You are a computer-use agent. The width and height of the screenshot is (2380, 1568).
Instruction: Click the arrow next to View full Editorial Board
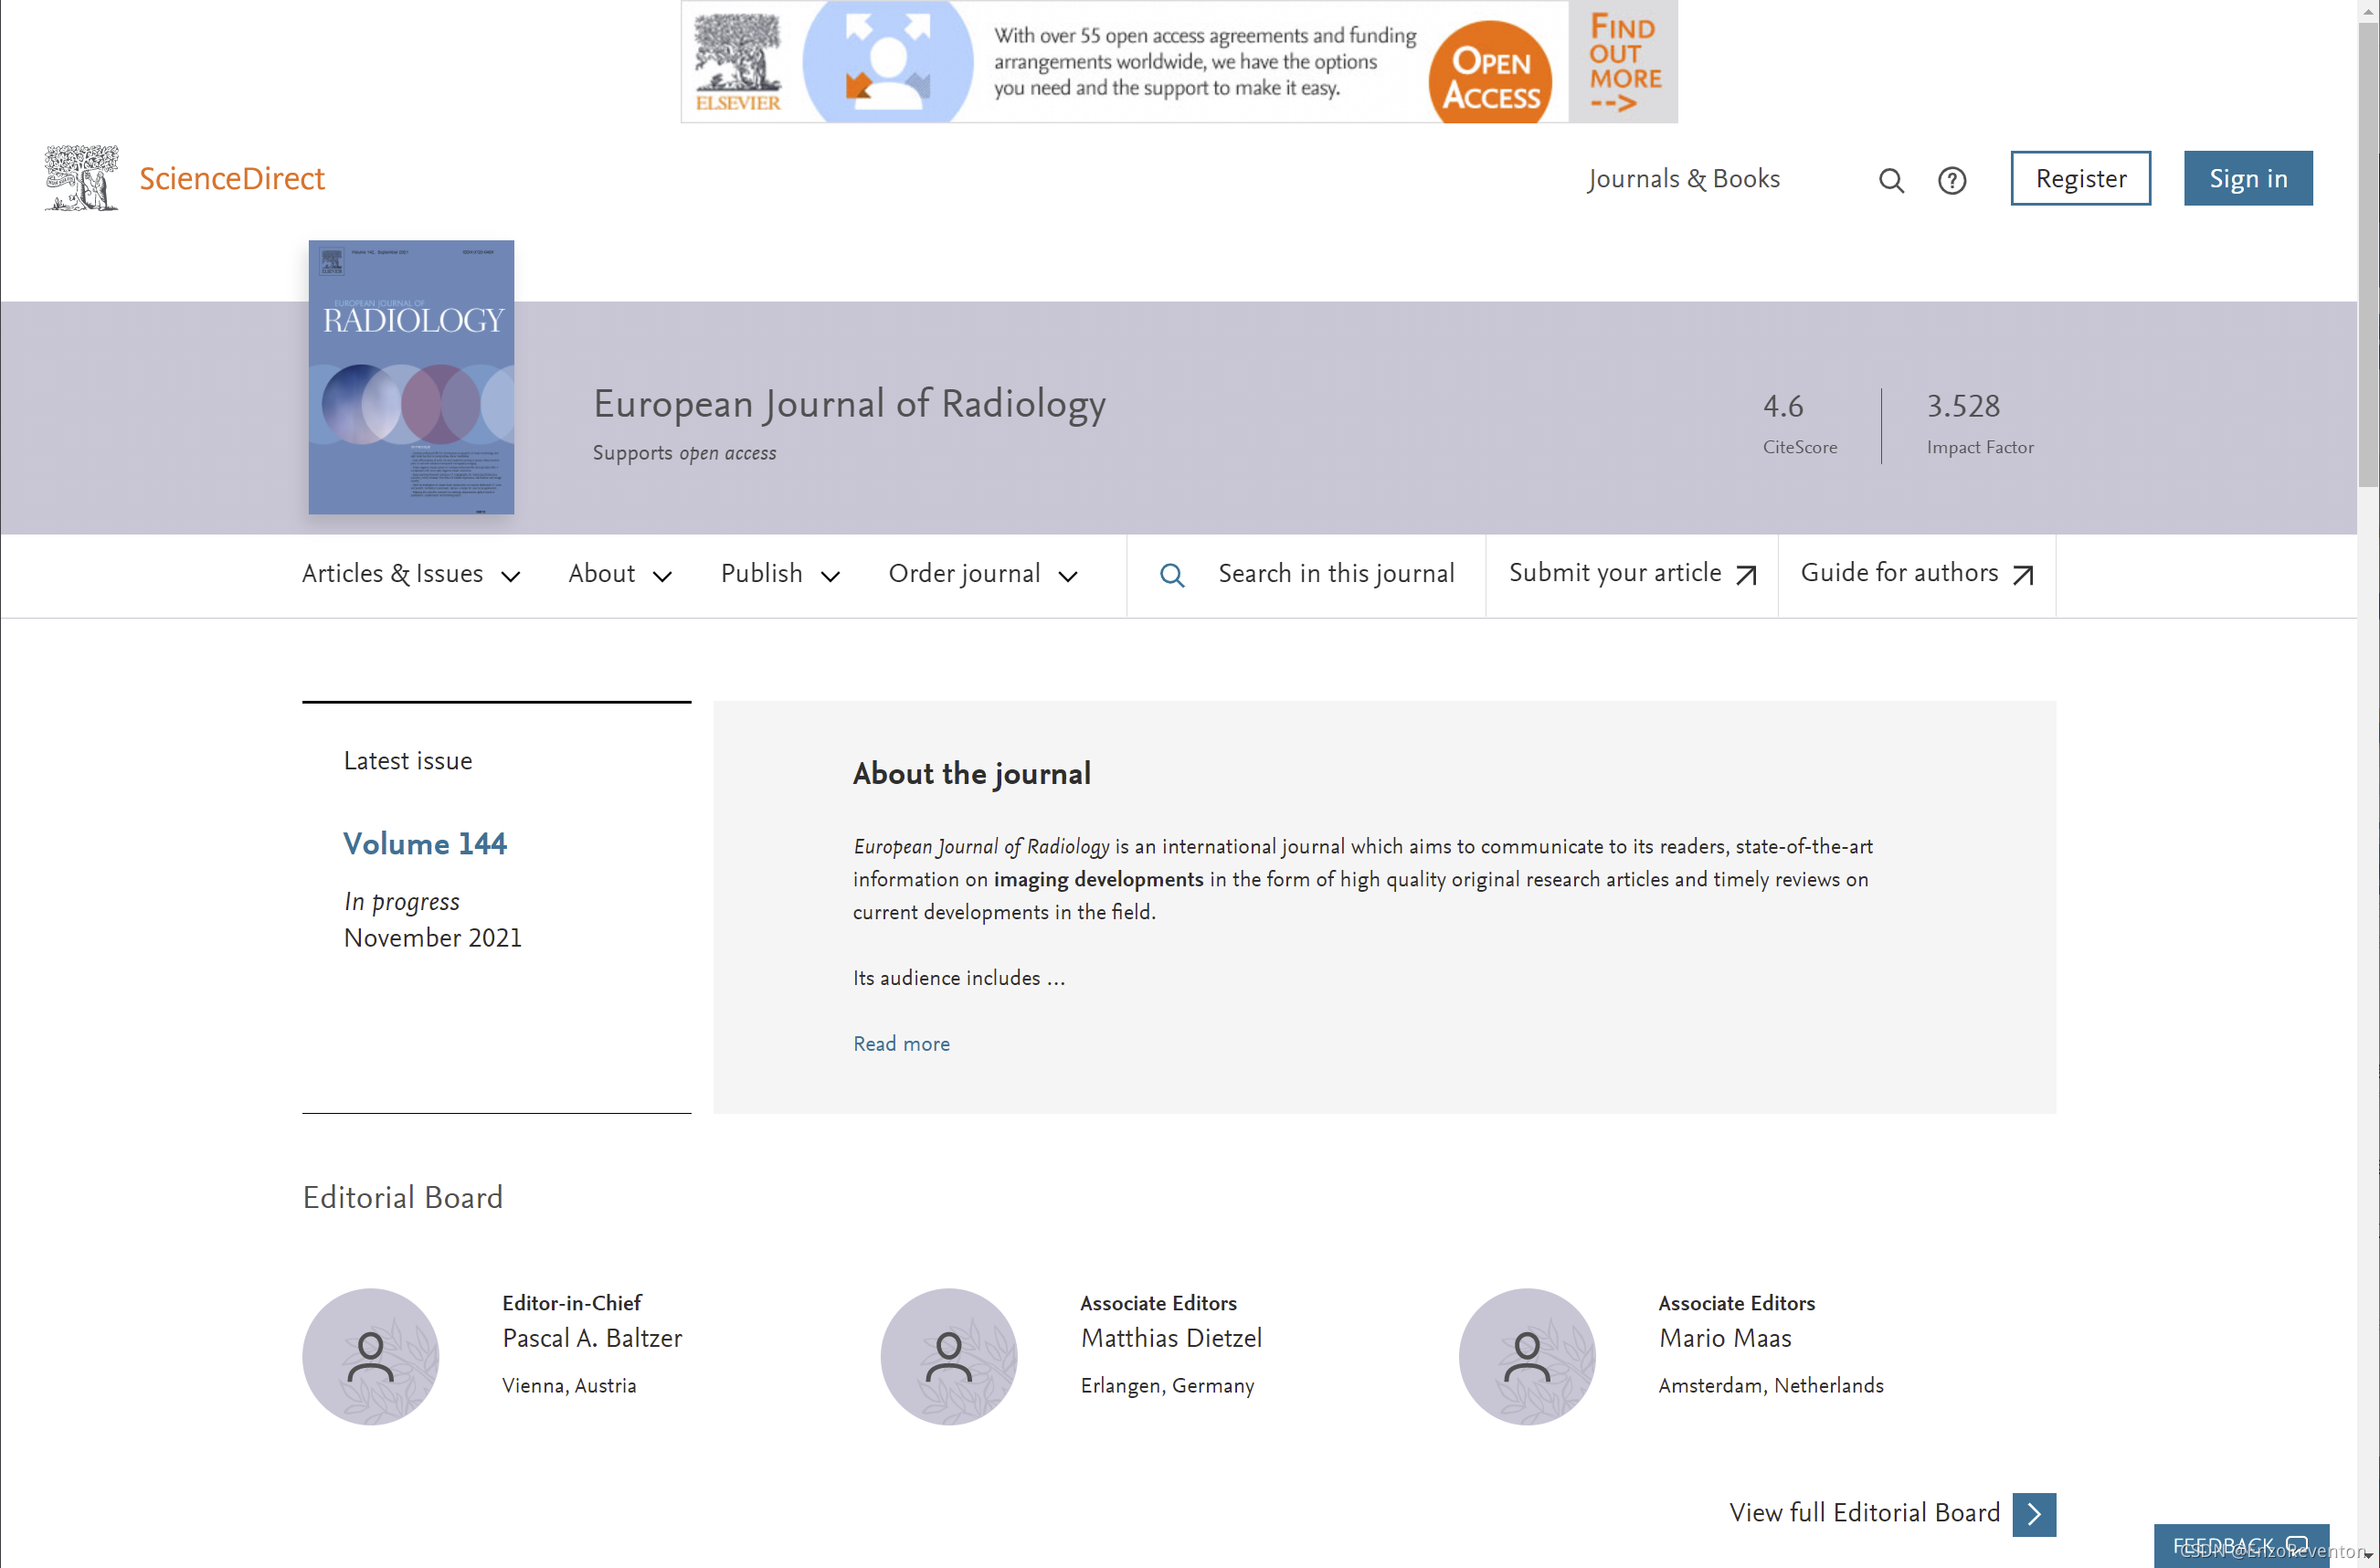(2033, 1513)
